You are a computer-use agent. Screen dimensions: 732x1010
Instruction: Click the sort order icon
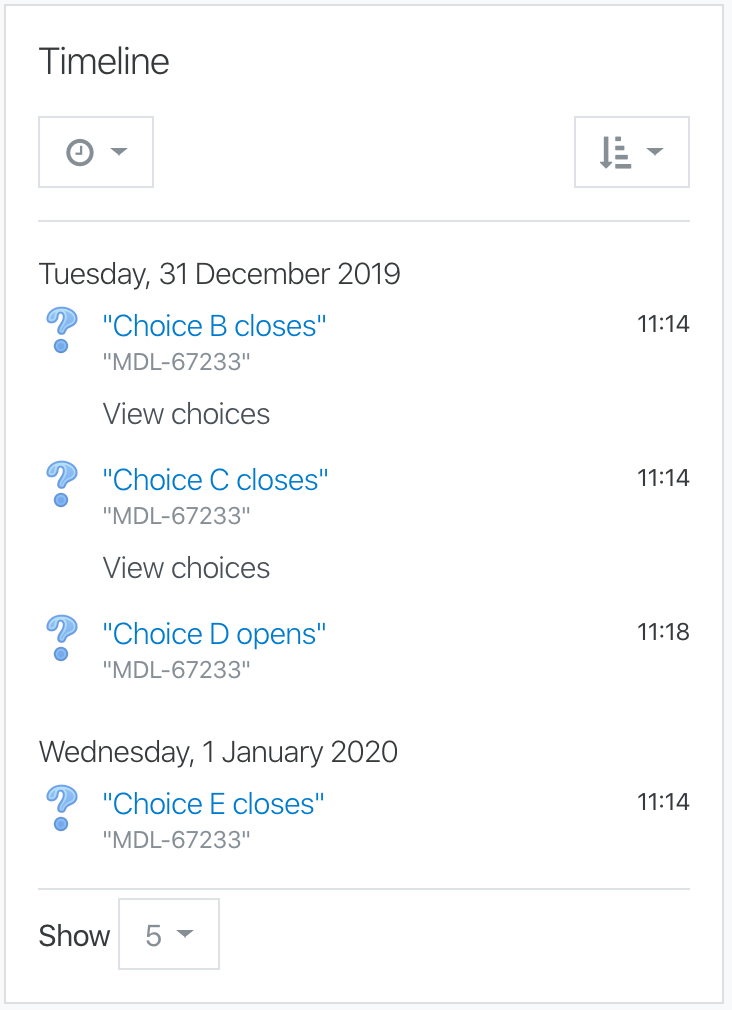pyautogui.click(x=615, y=153)
